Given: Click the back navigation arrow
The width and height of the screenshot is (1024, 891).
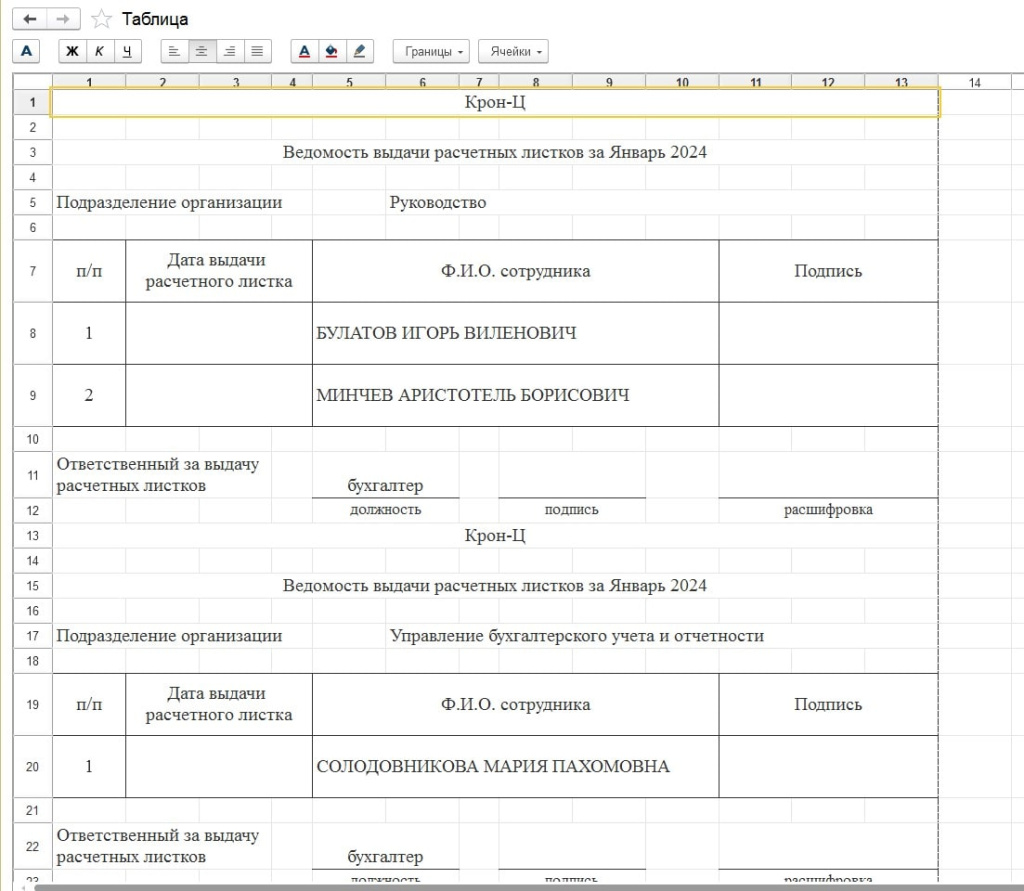Looking at the screenshot, I should pyautogui.click(x=29, y=19).
